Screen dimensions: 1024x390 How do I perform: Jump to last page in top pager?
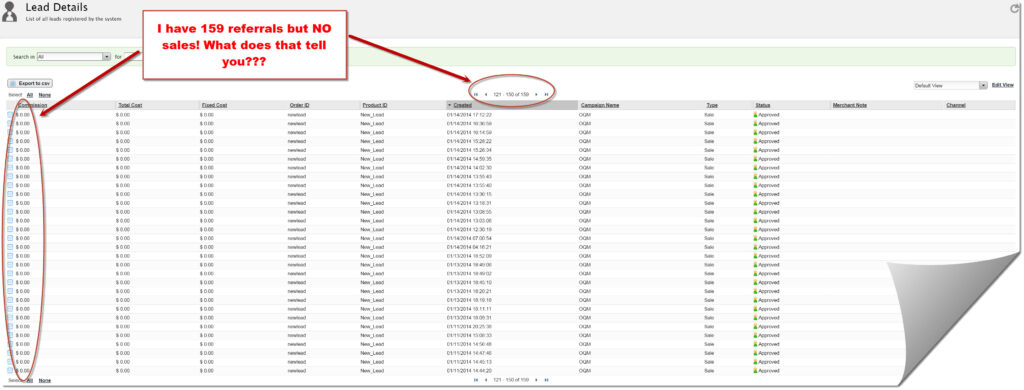pyautogui.click(x=547, y=95)
